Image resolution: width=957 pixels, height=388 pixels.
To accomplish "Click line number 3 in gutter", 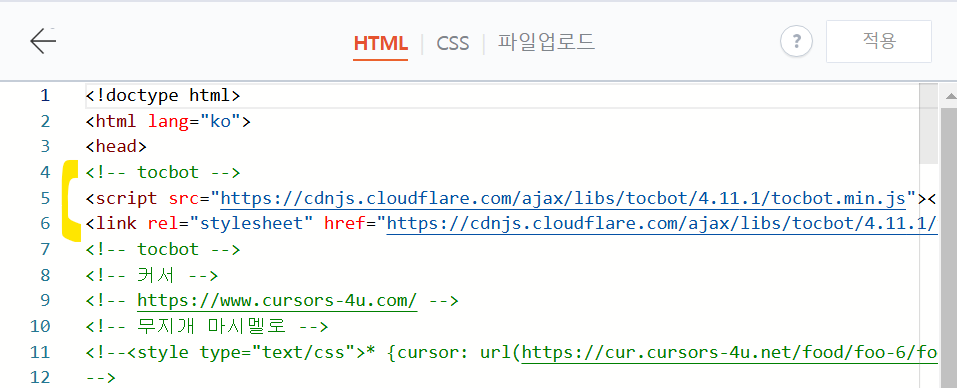I will 45,147.
